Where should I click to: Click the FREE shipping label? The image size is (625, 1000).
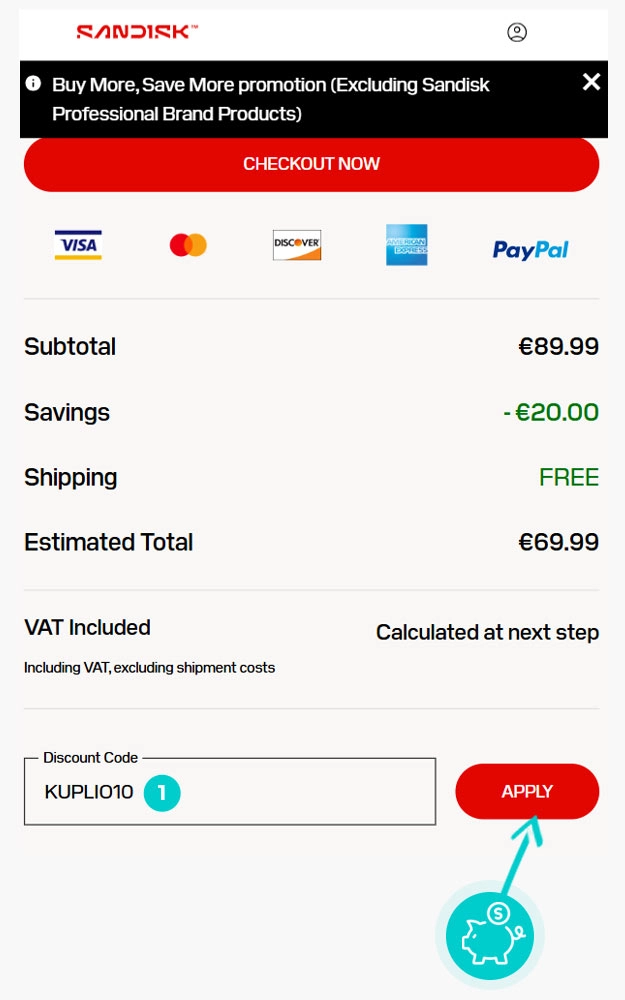point(569,477)
